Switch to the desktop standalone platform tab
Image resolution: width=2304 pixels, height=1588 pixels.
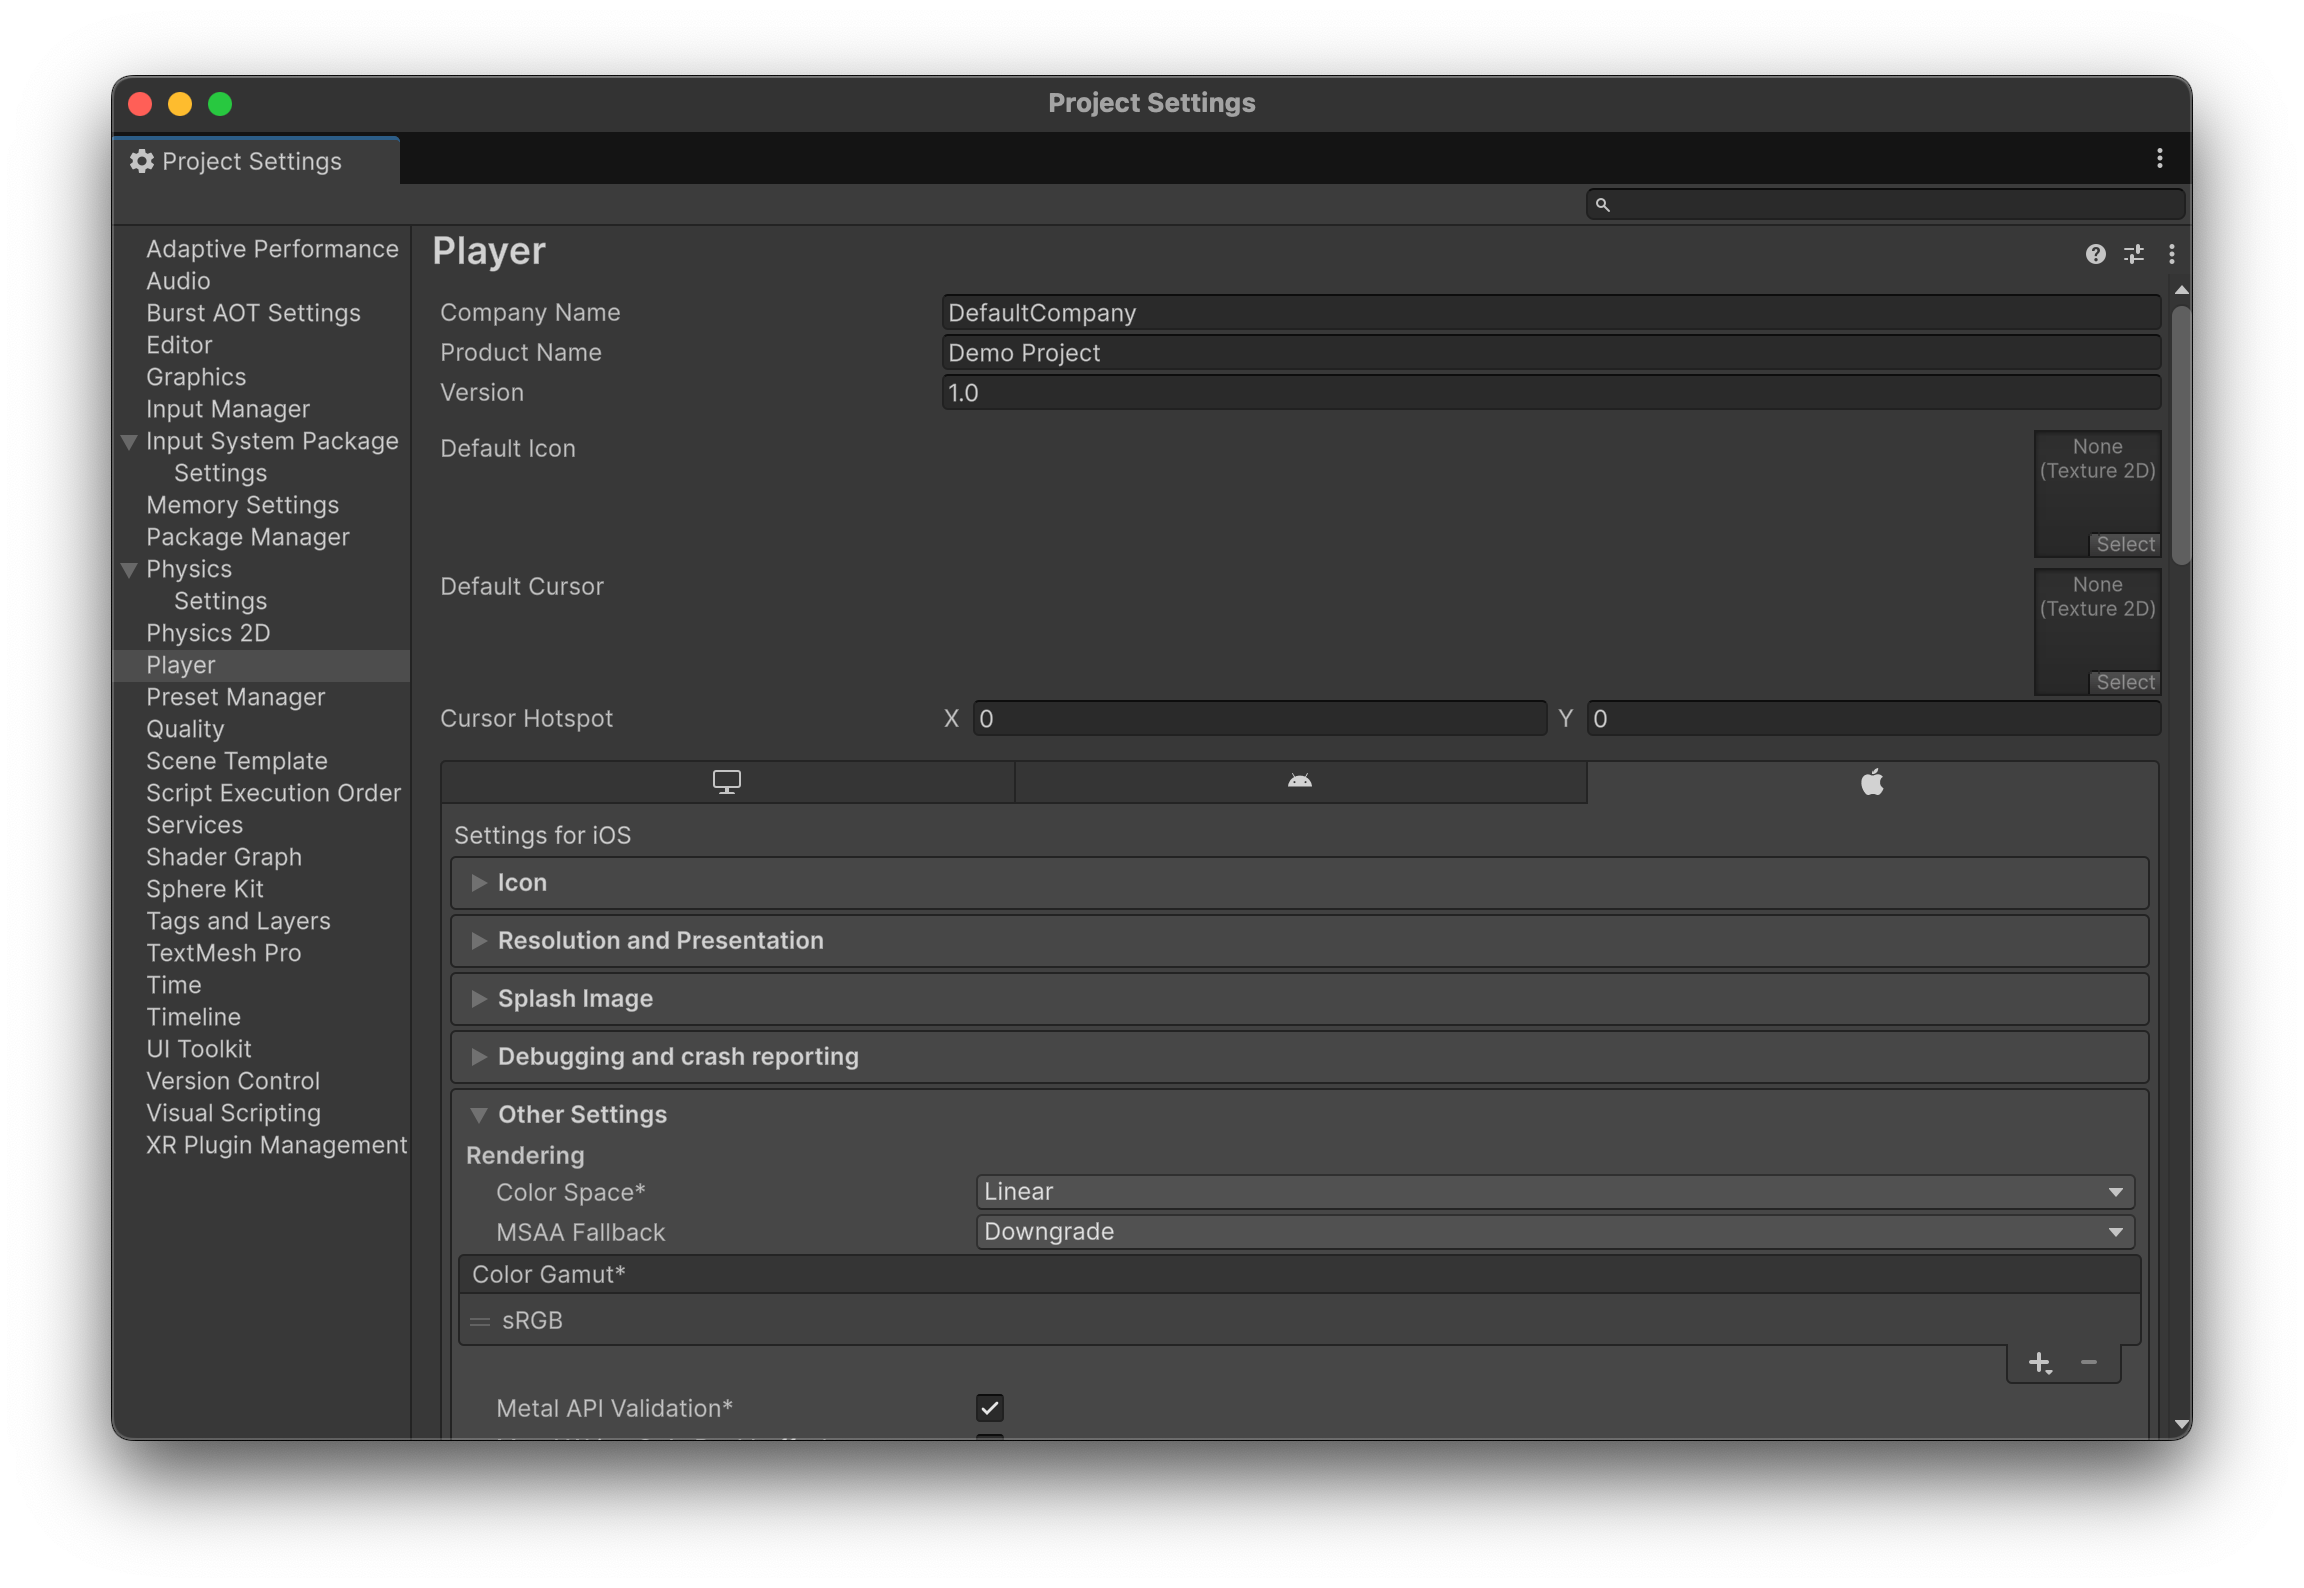click(x=727, y=782)
